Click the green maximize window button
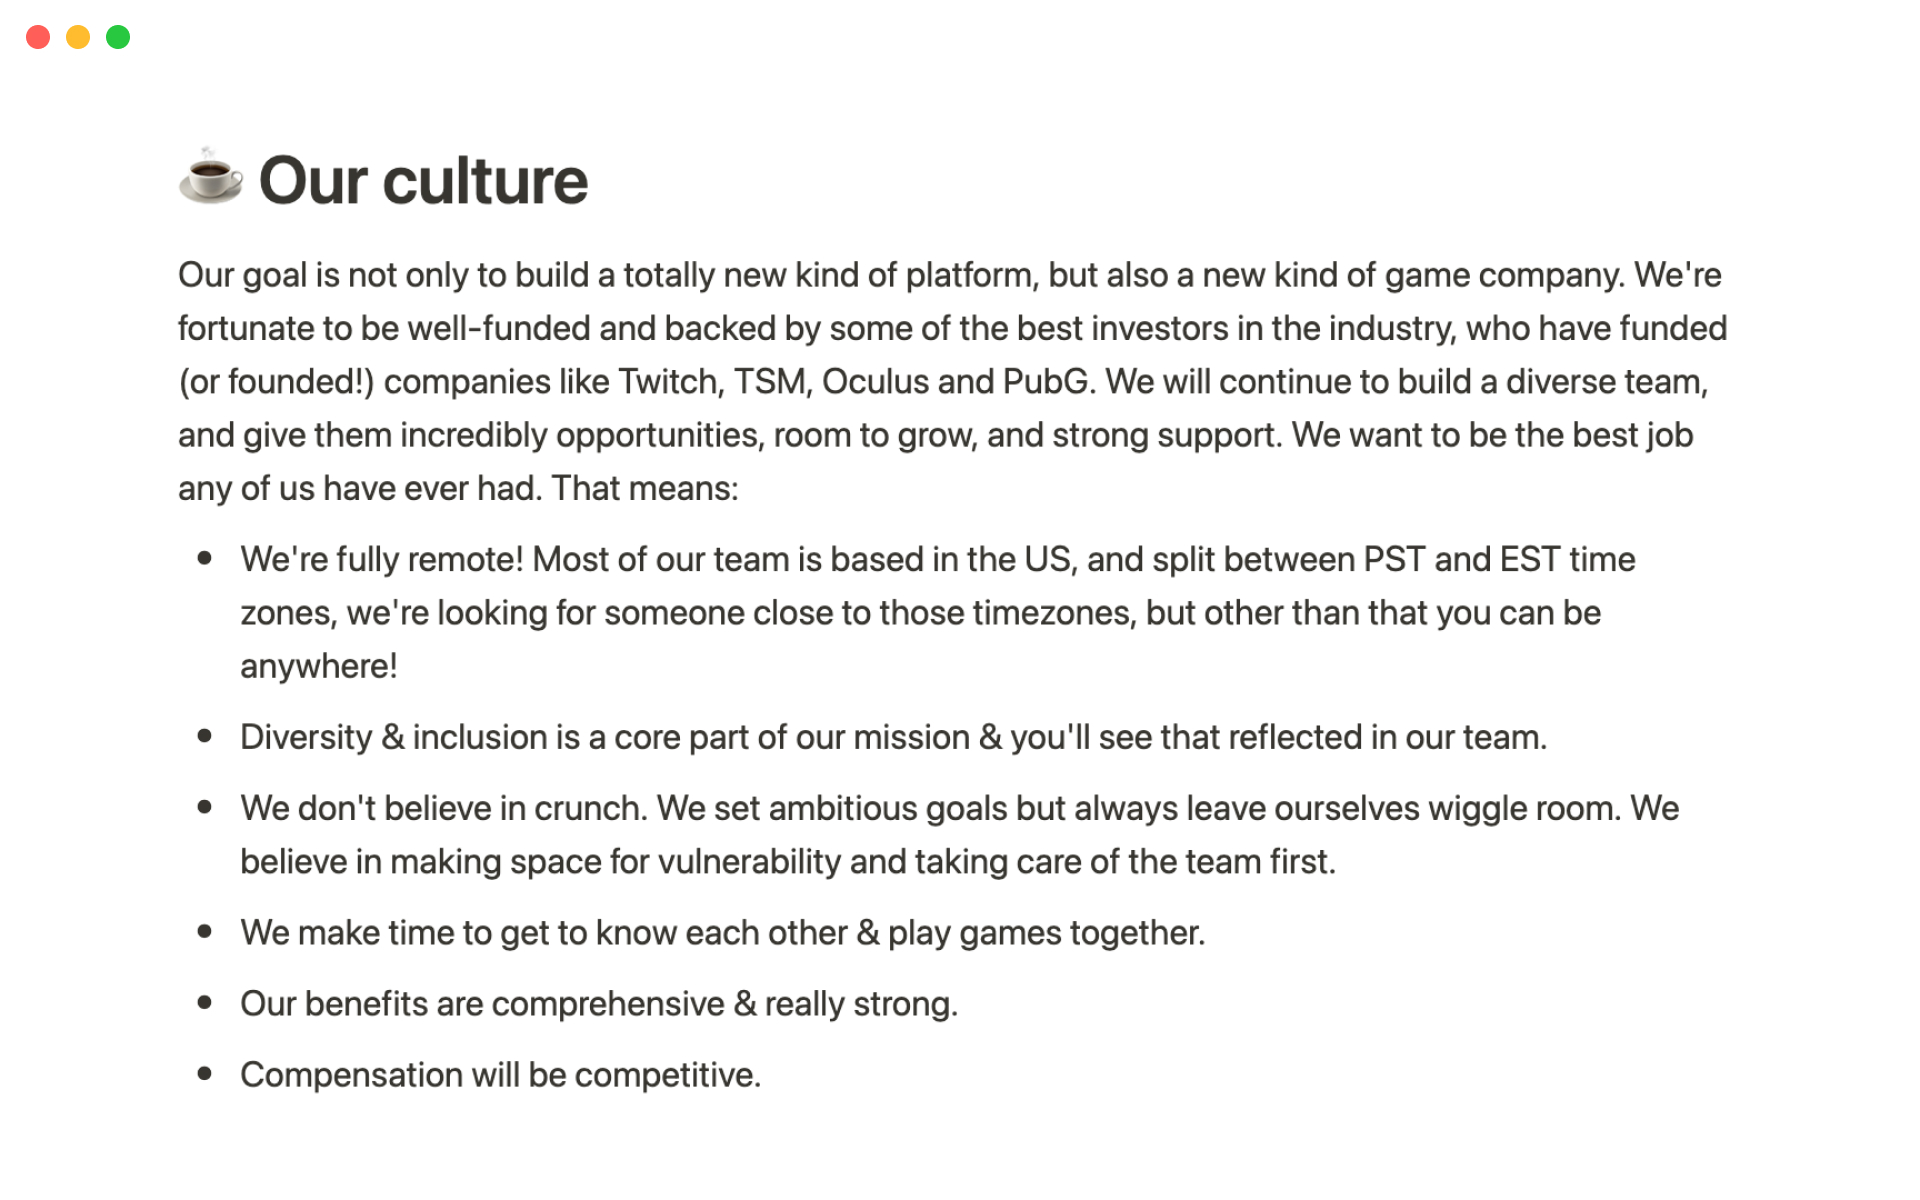Screen dimensions: 1920x1200 [x=118, y=37]
